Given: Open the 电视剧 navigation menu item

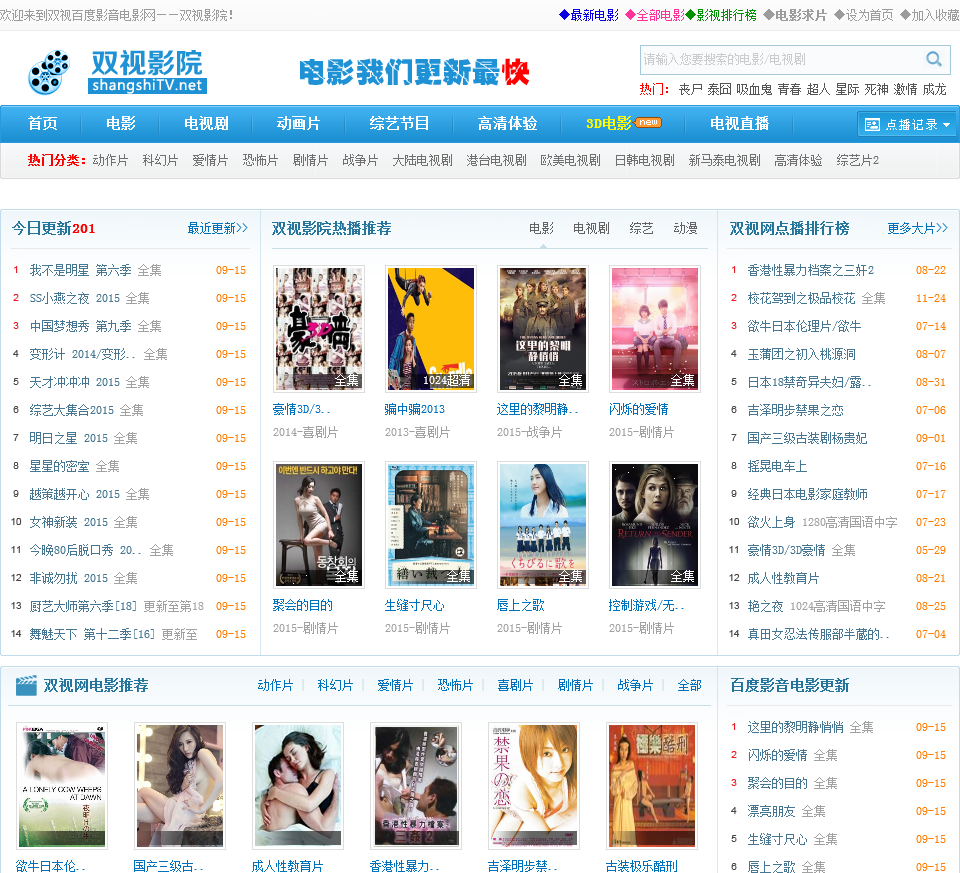Looking at the screenshot, I should point(206,124).
